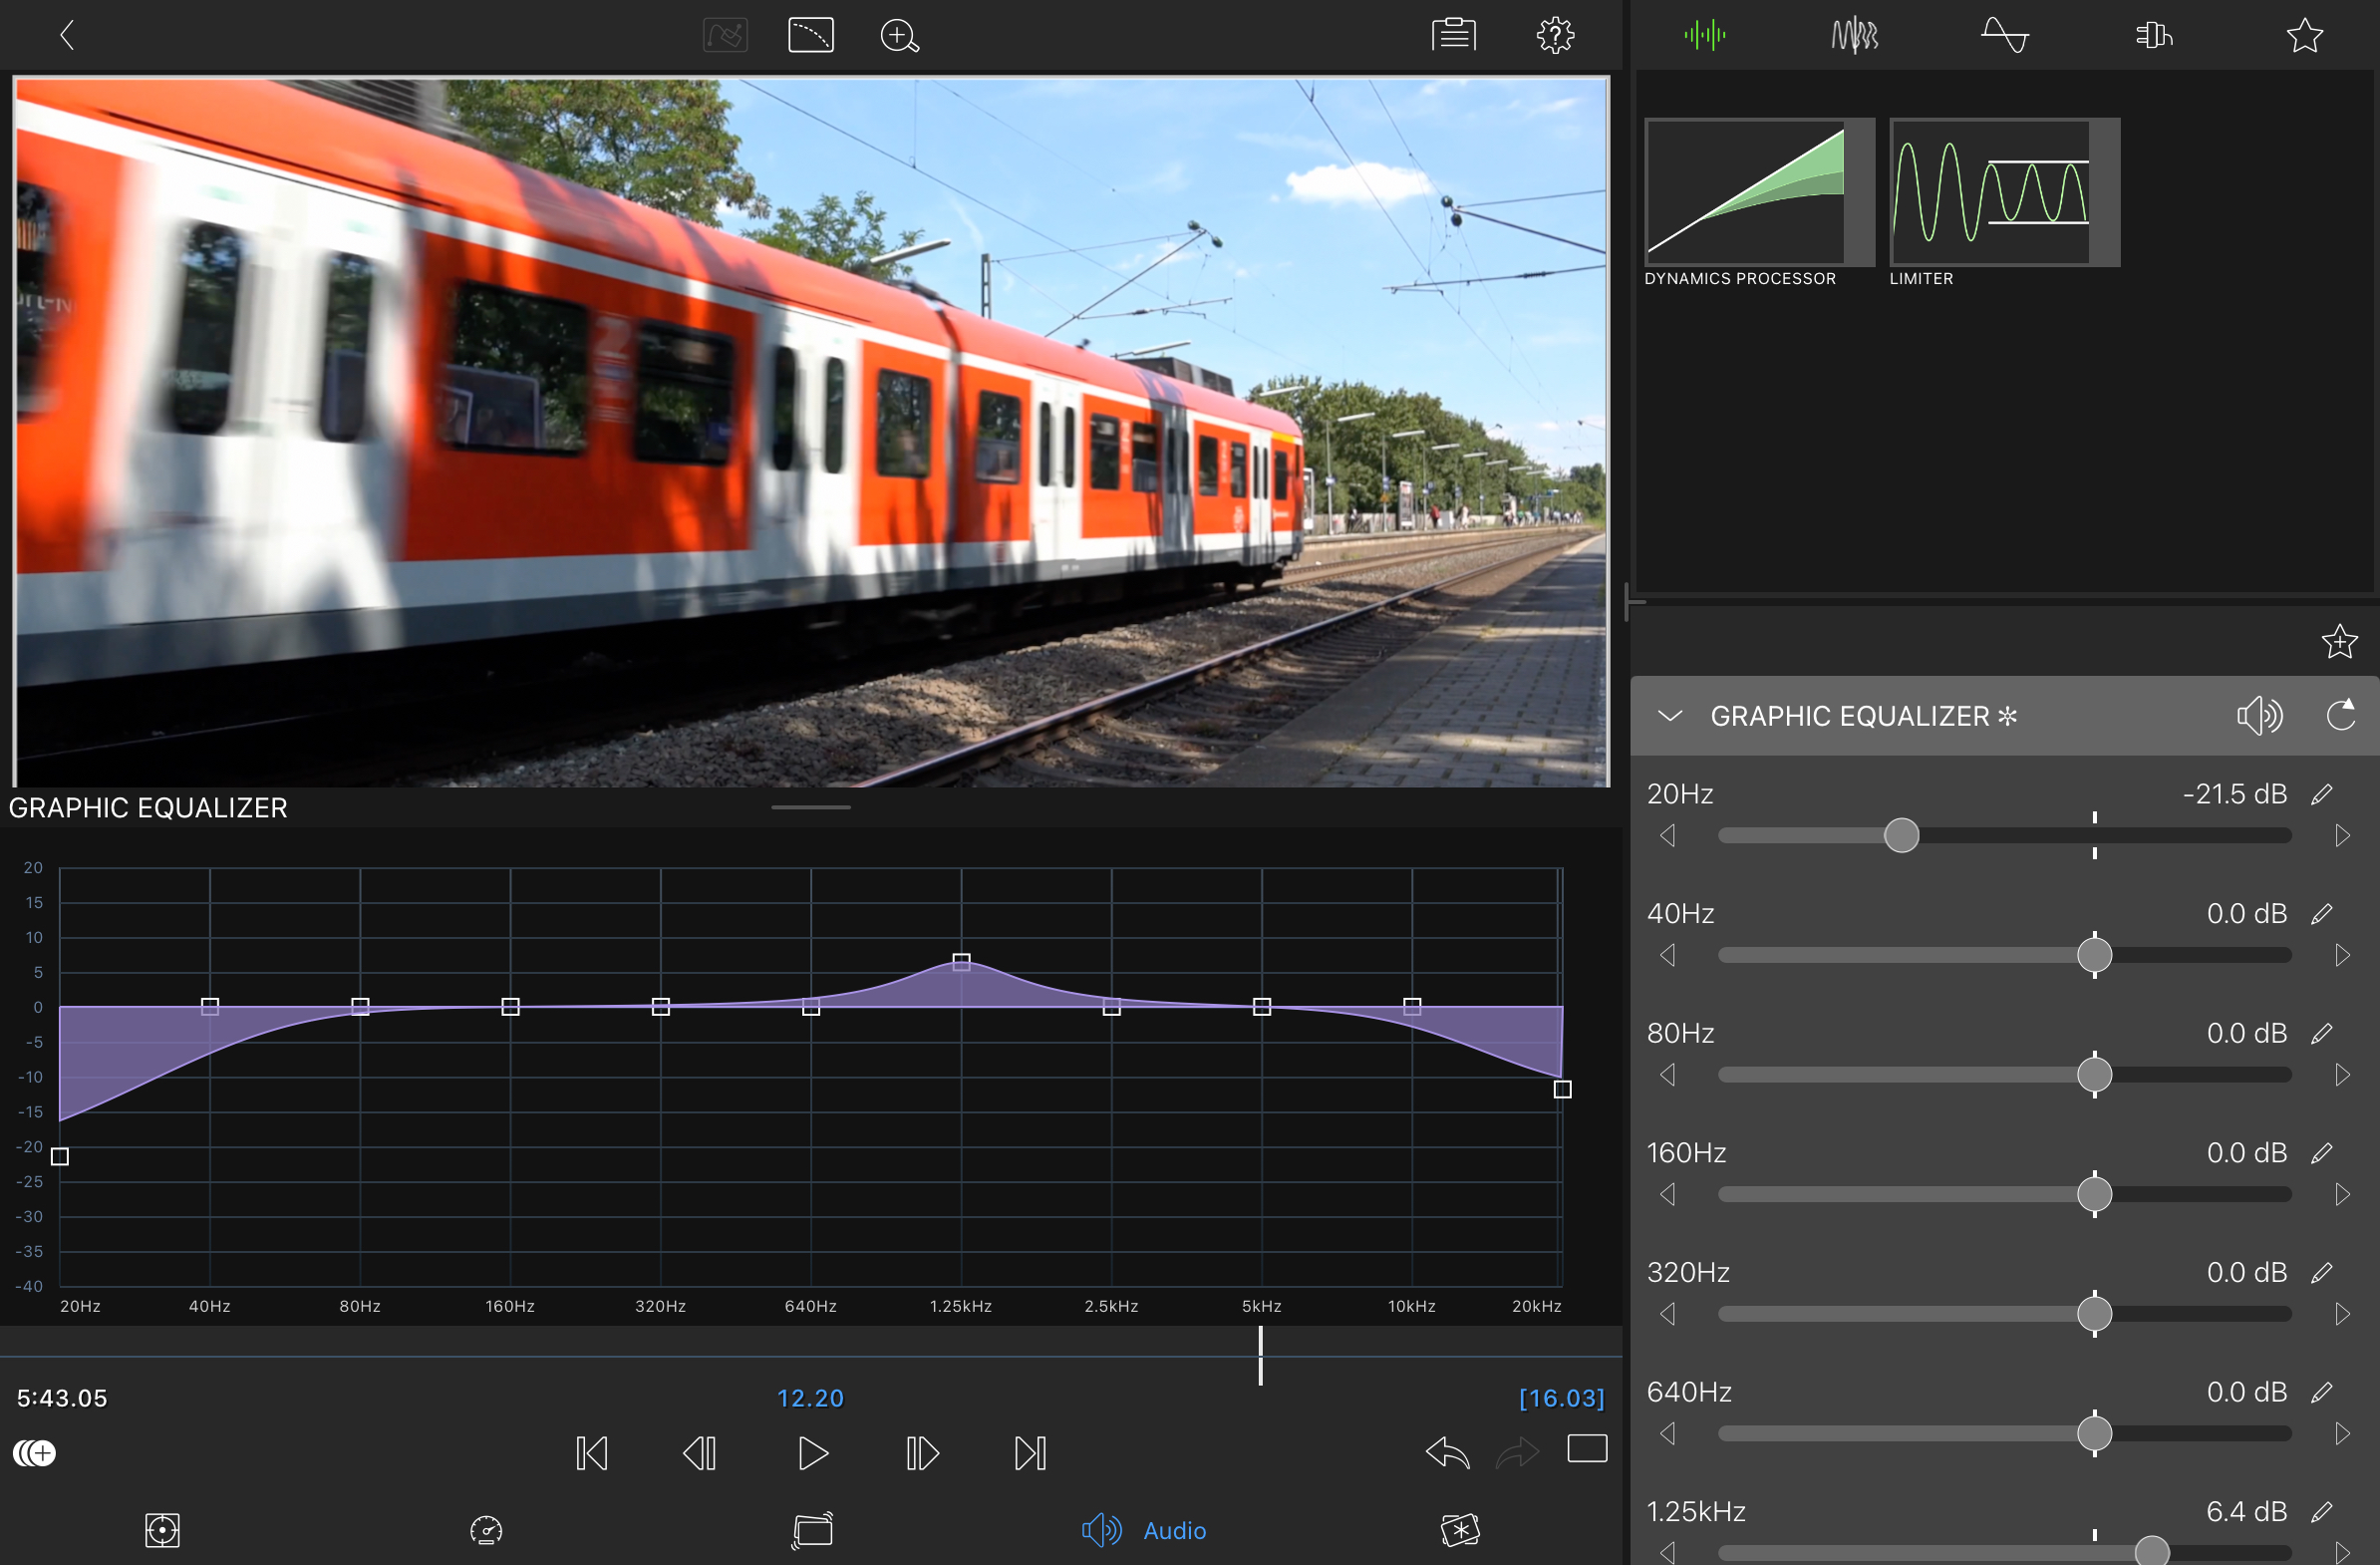Switch to the channel tools effects tab
Image resolution: width=2380 pixels, height=1565 pixels.
(x=2154, y=36)
